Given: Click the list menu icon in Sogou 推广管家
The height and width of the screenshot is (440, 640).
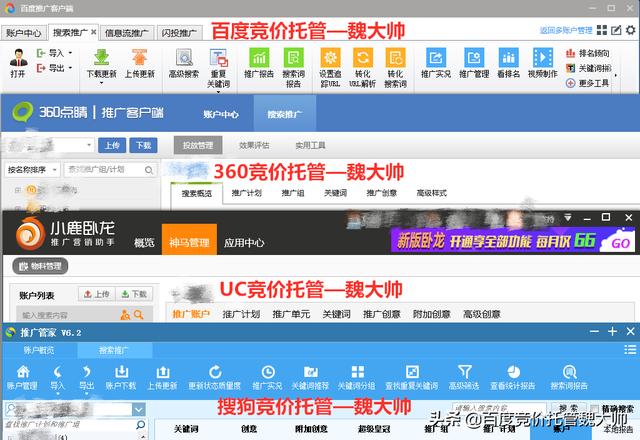Looking at the screenshot, I should pyautogui.click(x=630, y=350).
